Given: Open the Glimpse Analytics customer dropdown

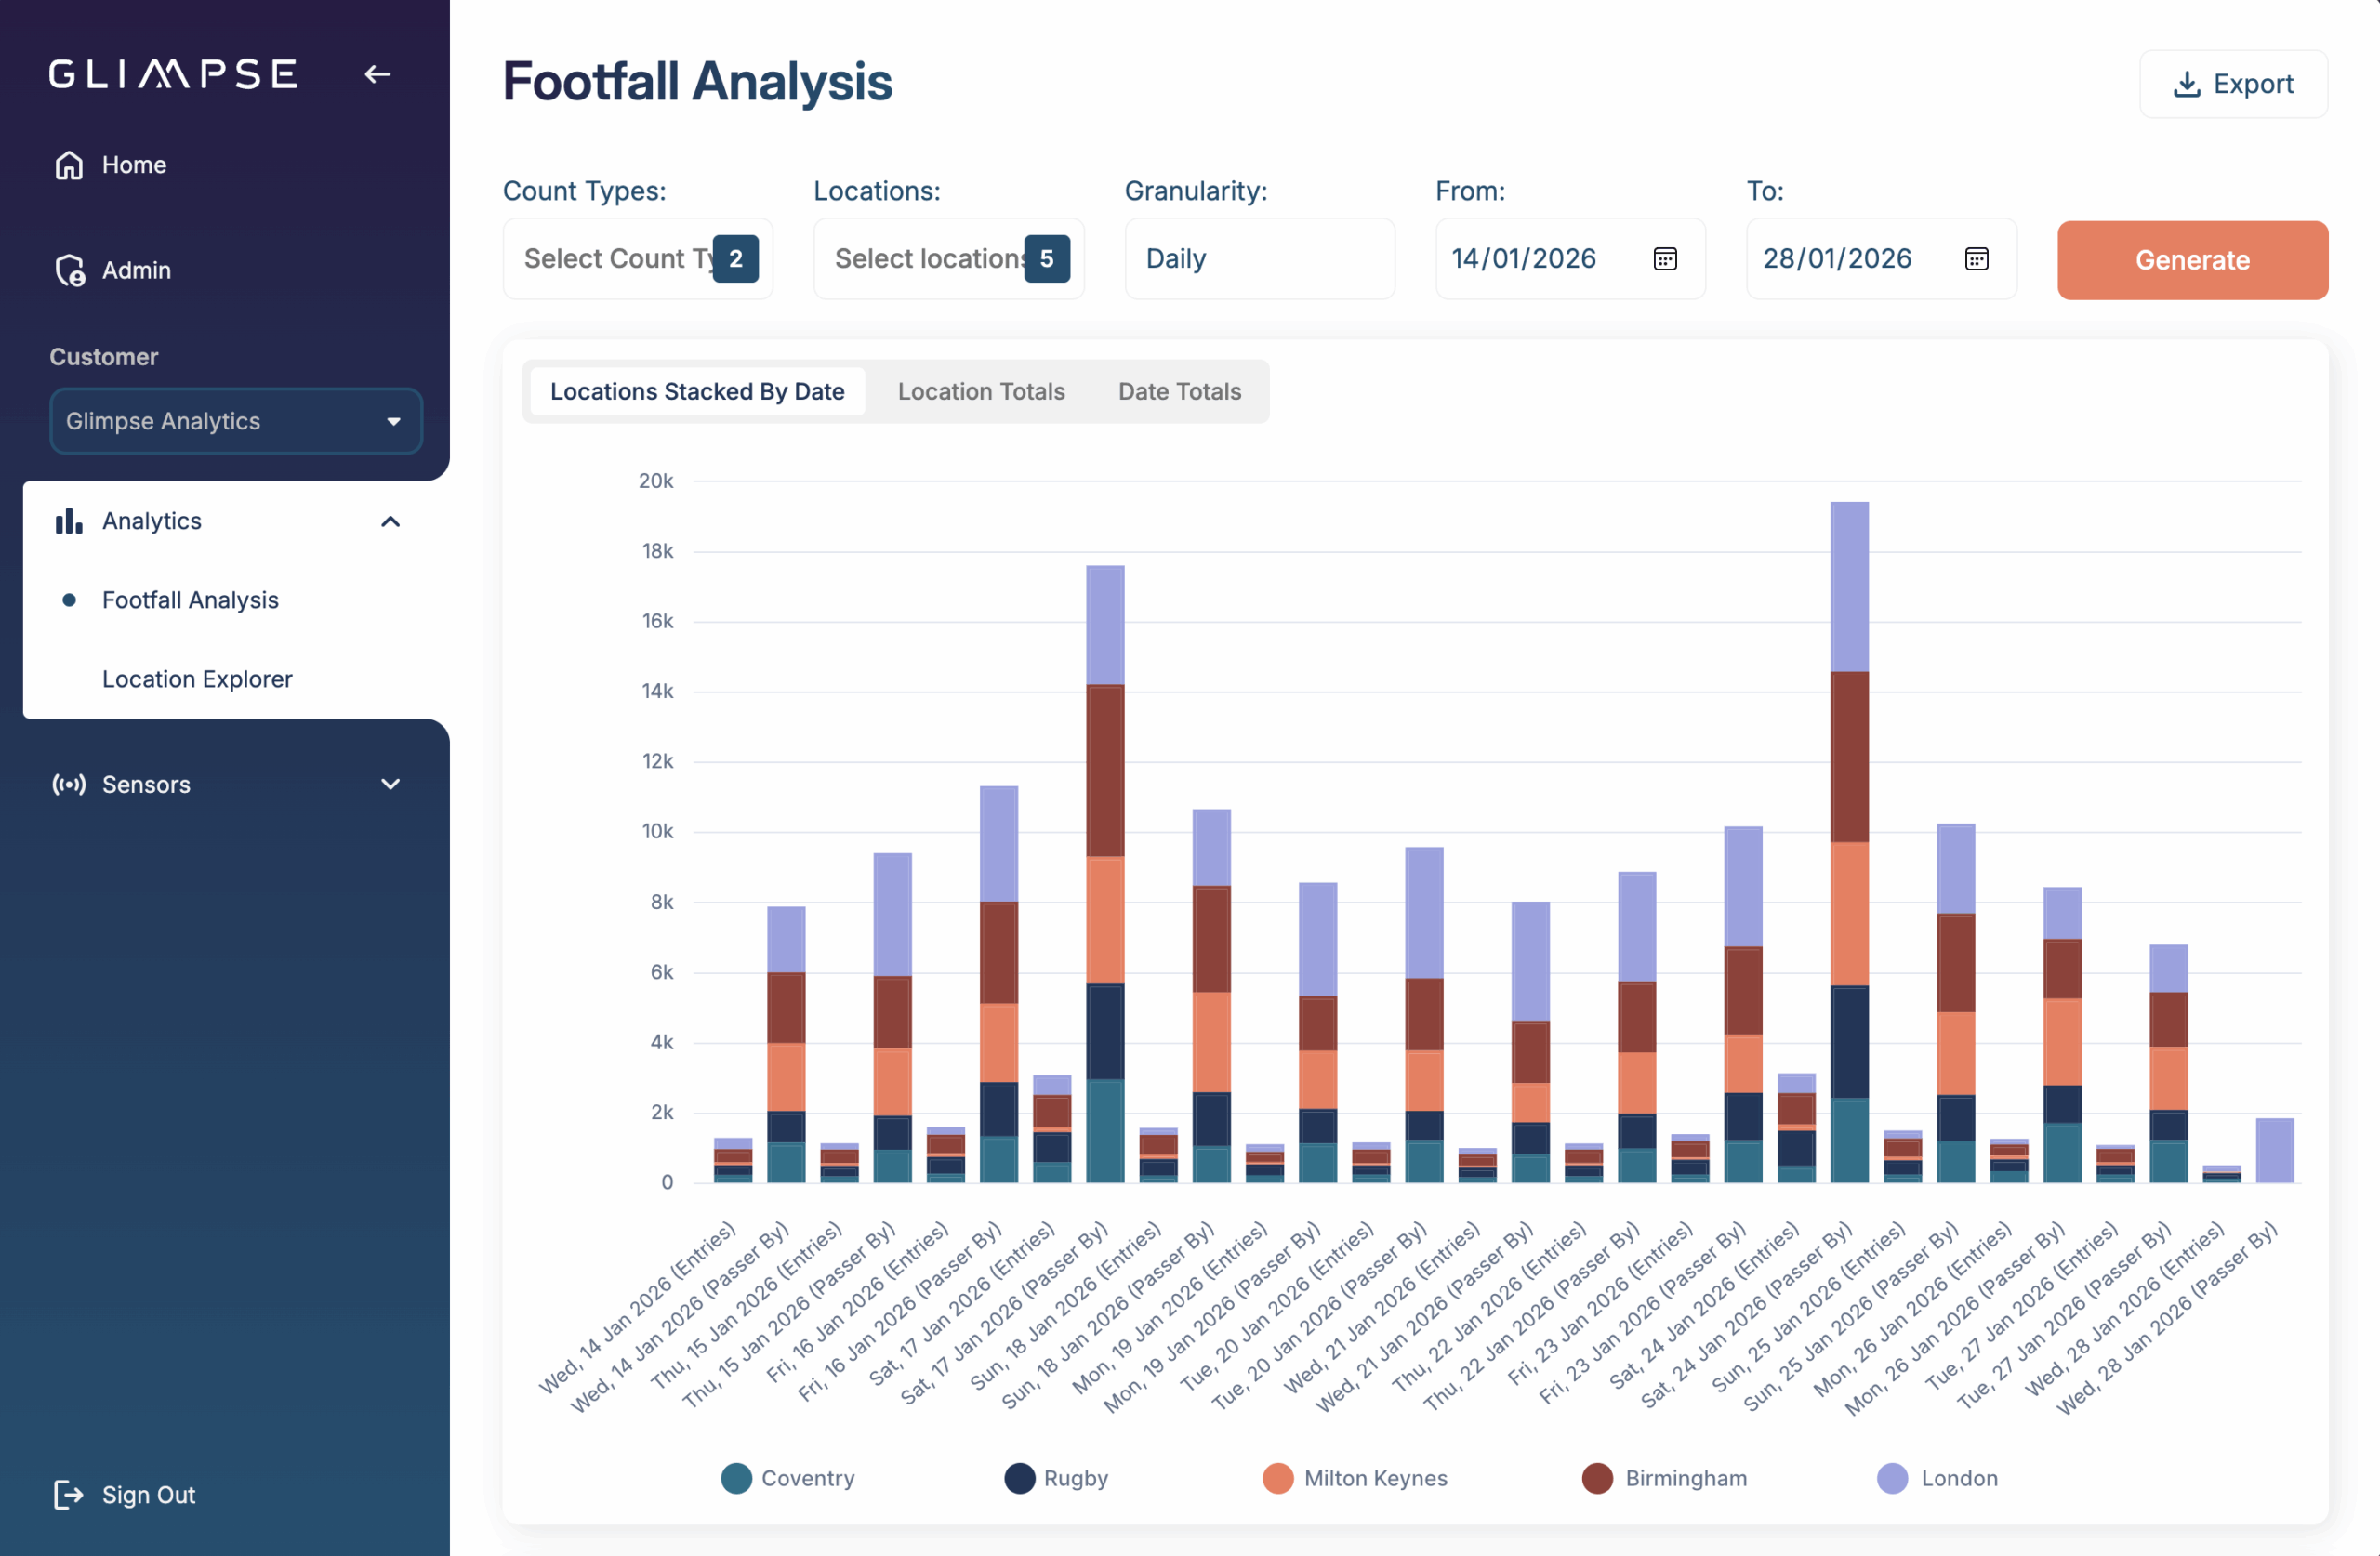Looking at the screenshot, I should pos(236,421).
